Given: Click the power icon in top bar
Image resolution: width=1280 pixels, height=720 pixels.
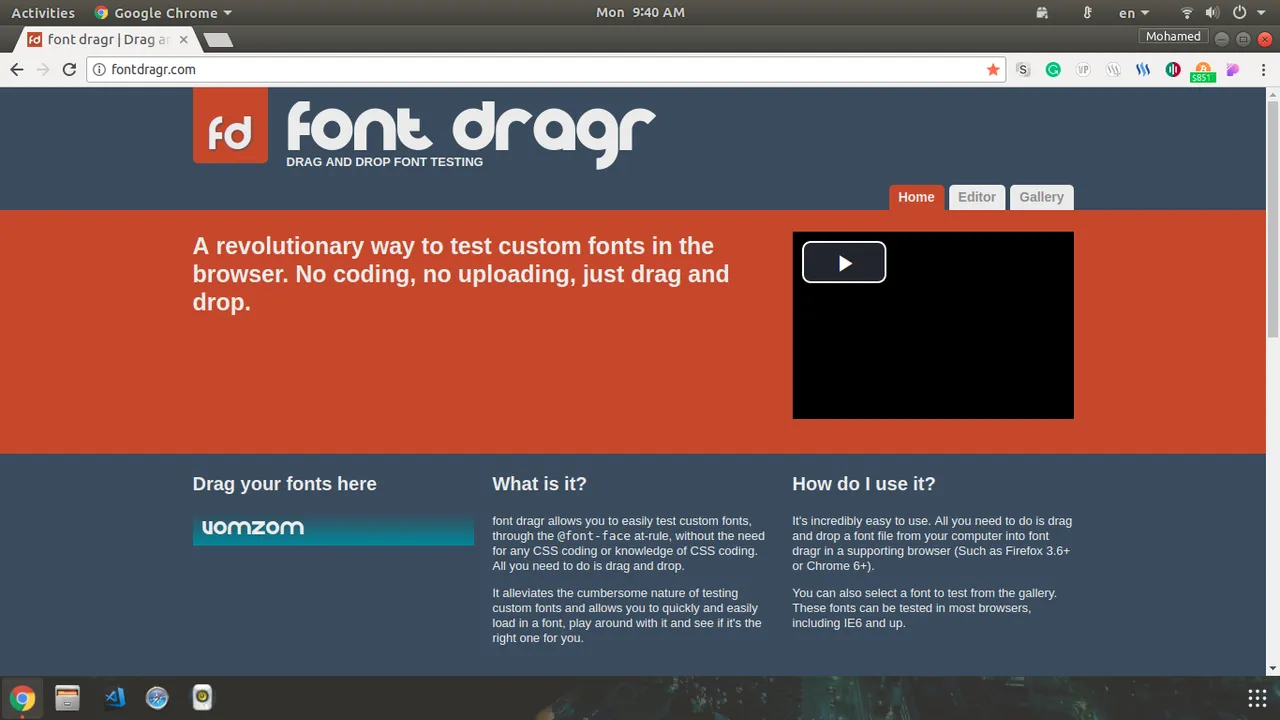Looking at the screenshot, I should tap(1240, 12).
